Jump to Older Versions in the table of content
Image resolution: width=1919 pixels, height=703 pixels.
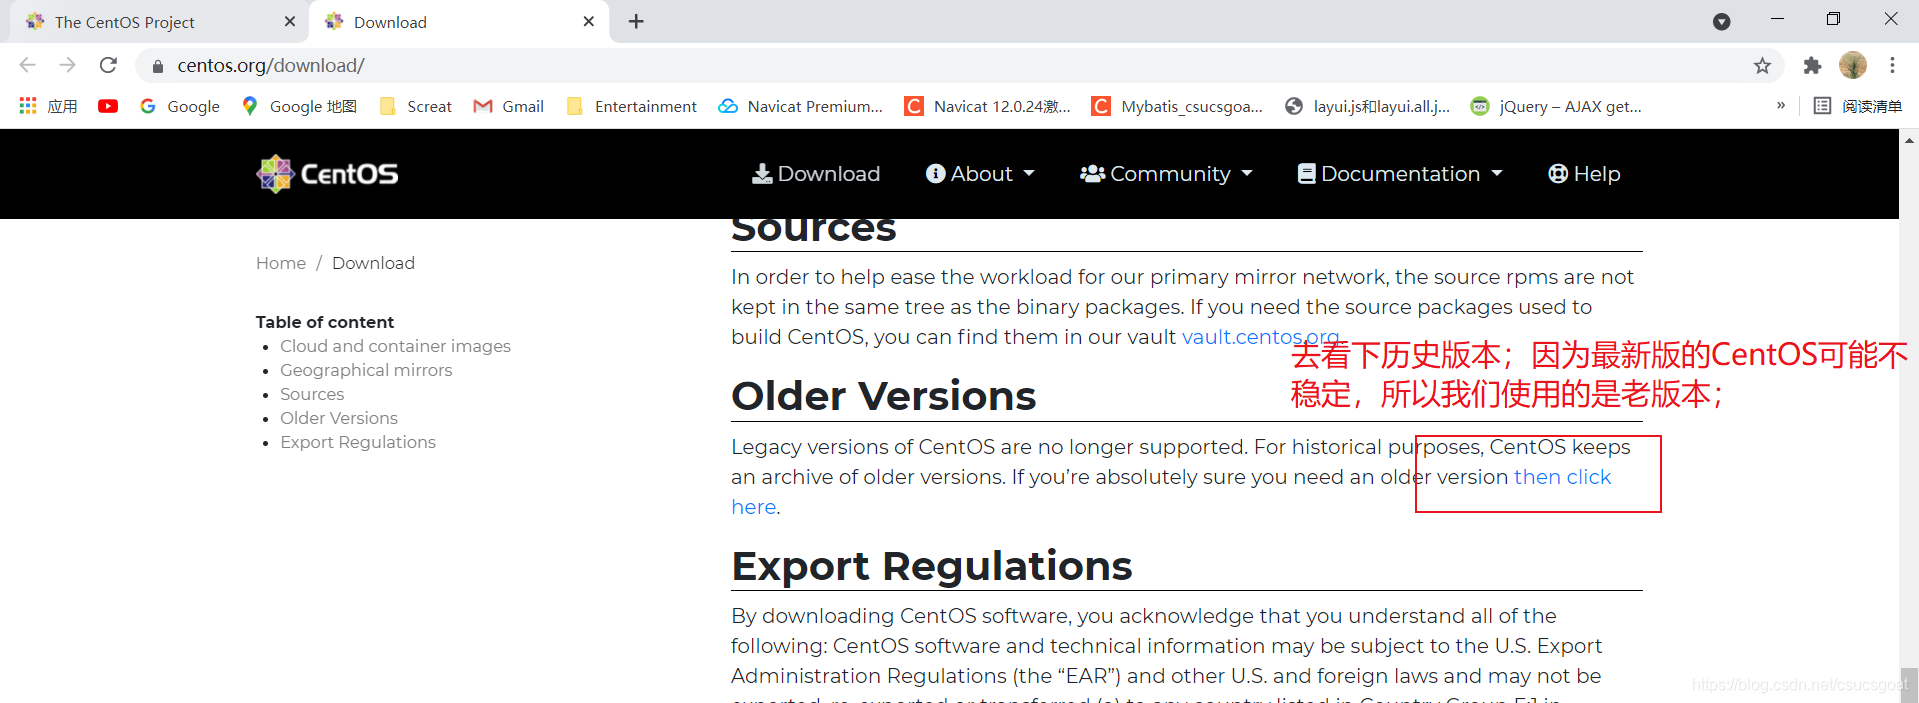[339, 418]
